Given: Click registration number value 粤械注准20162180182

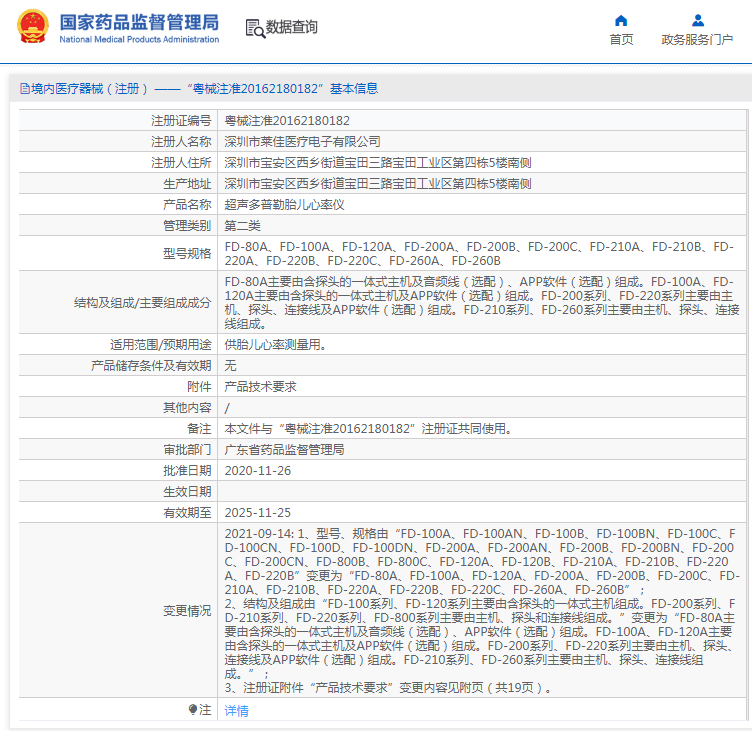Looking at the screenshot, I should click(x=287, y=121).
